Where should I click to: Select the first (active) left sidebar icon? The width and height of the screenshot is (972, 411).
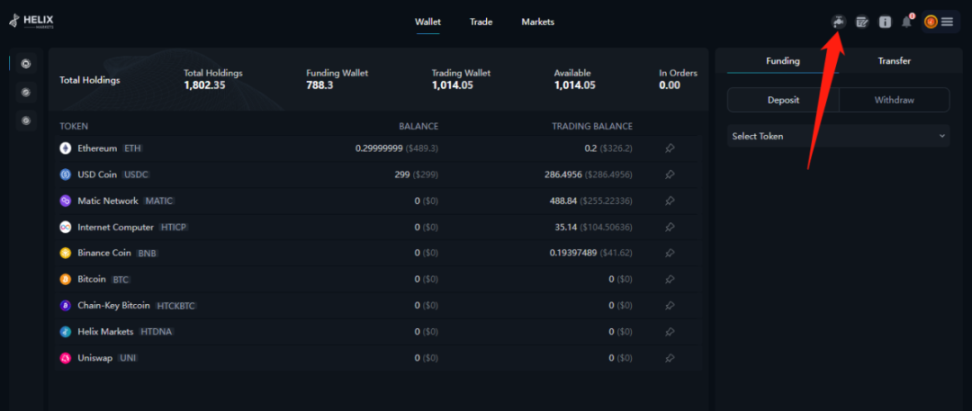coord(26,63)
